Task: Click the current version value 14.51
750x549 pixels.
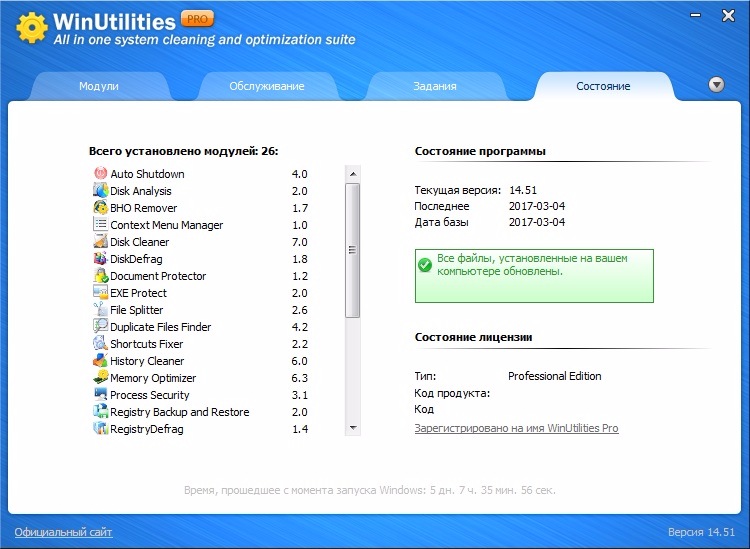Action: (x=523, y=190)
